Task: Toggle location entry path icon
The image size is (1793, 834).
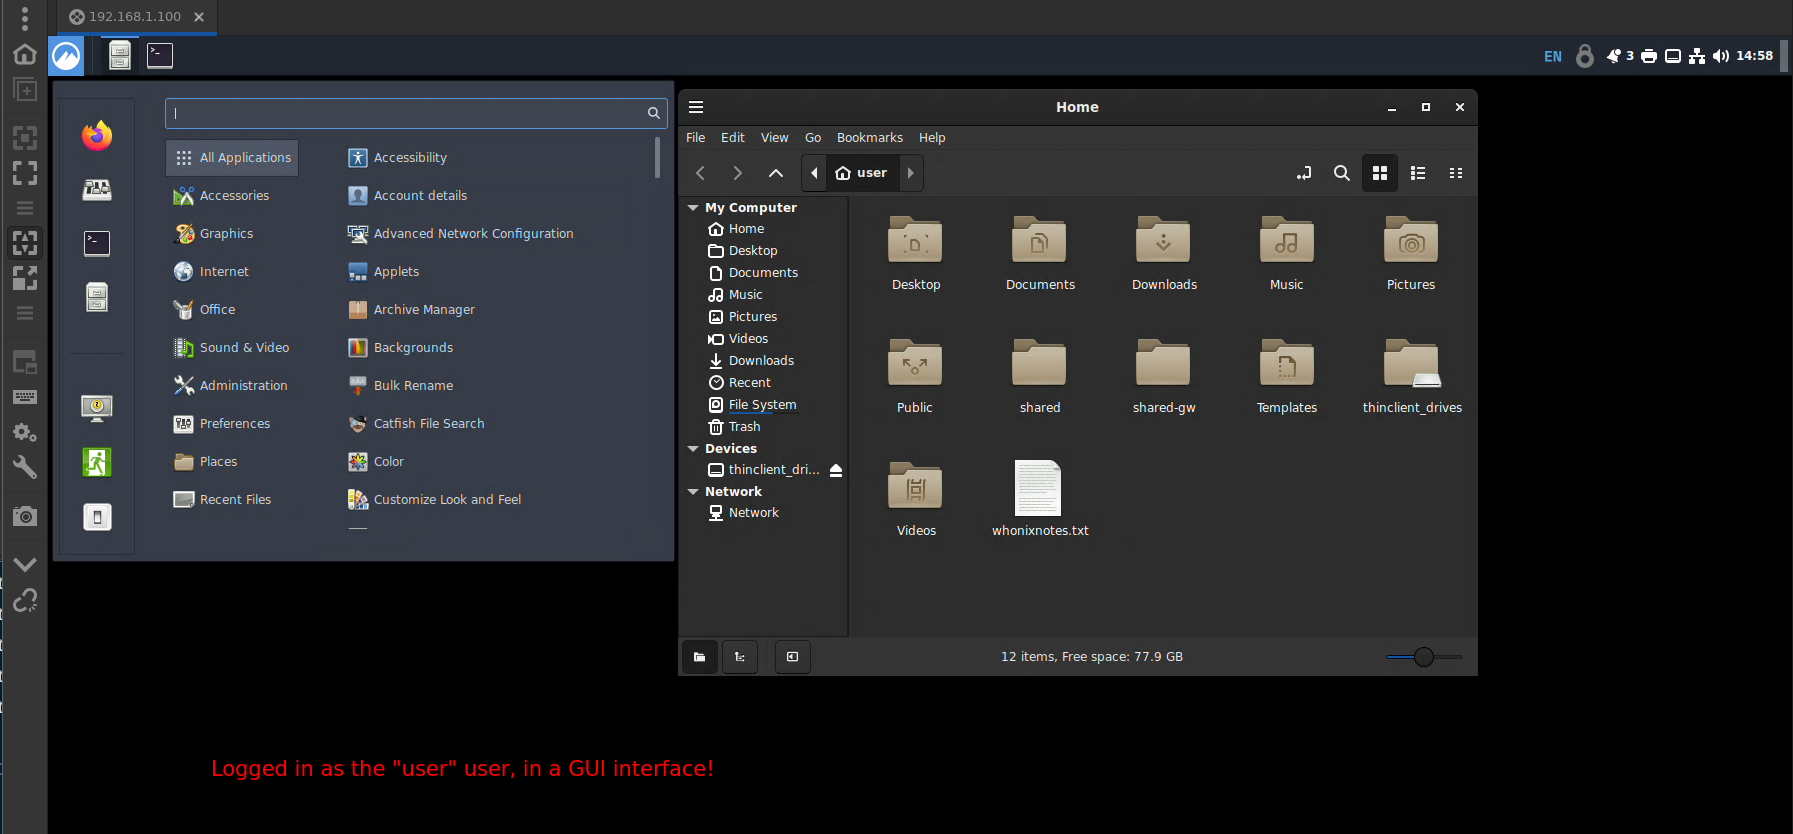Action: pos(1304,173)
